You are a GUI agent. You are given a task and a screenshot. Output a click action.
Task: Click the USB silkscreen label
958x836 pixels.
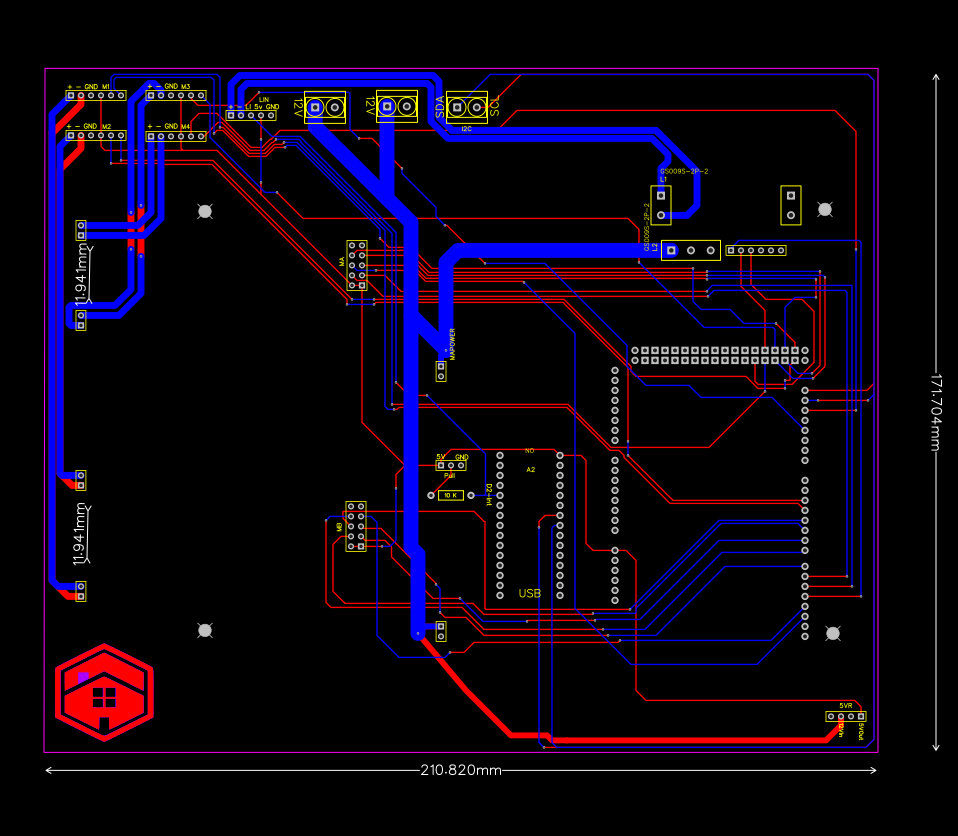pyautogui.click(x=529, y=593)
